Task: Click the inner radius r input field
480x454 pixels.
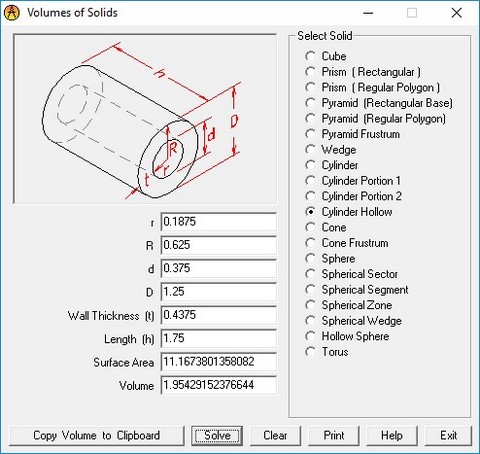Action: (219, 222)
